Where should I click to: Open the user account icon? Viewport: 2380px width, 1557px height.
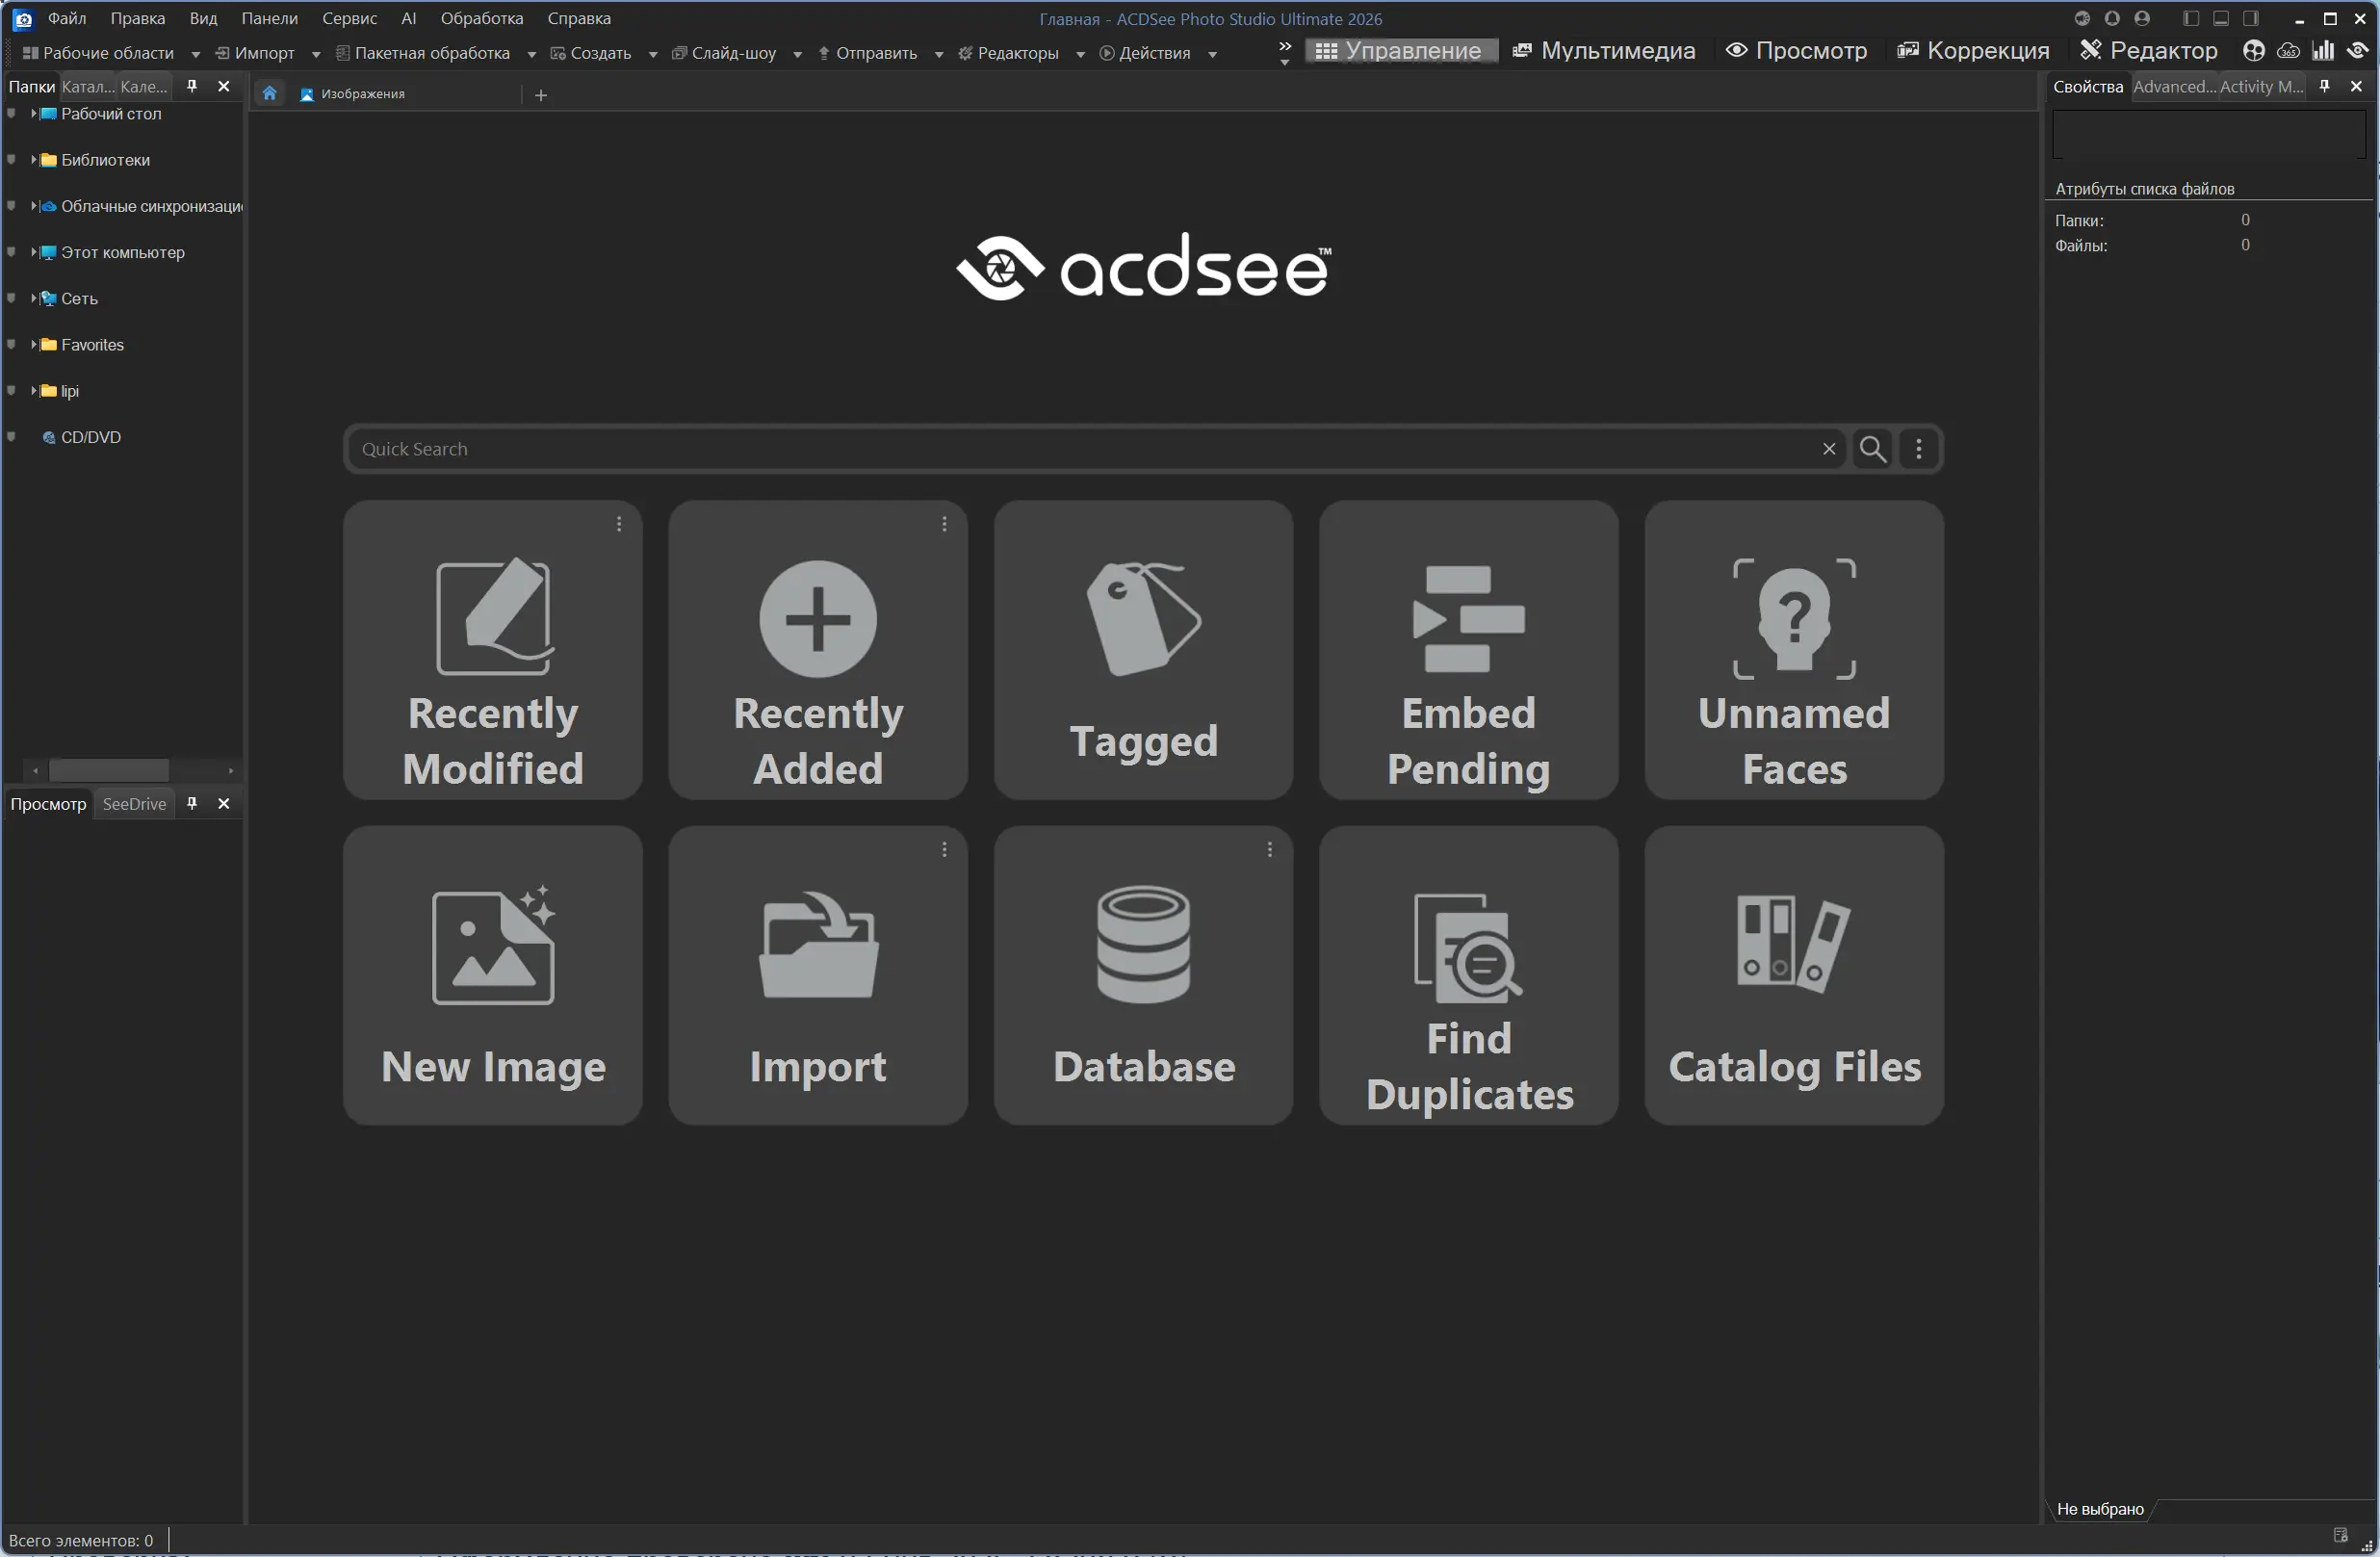tap(2142, 19)
